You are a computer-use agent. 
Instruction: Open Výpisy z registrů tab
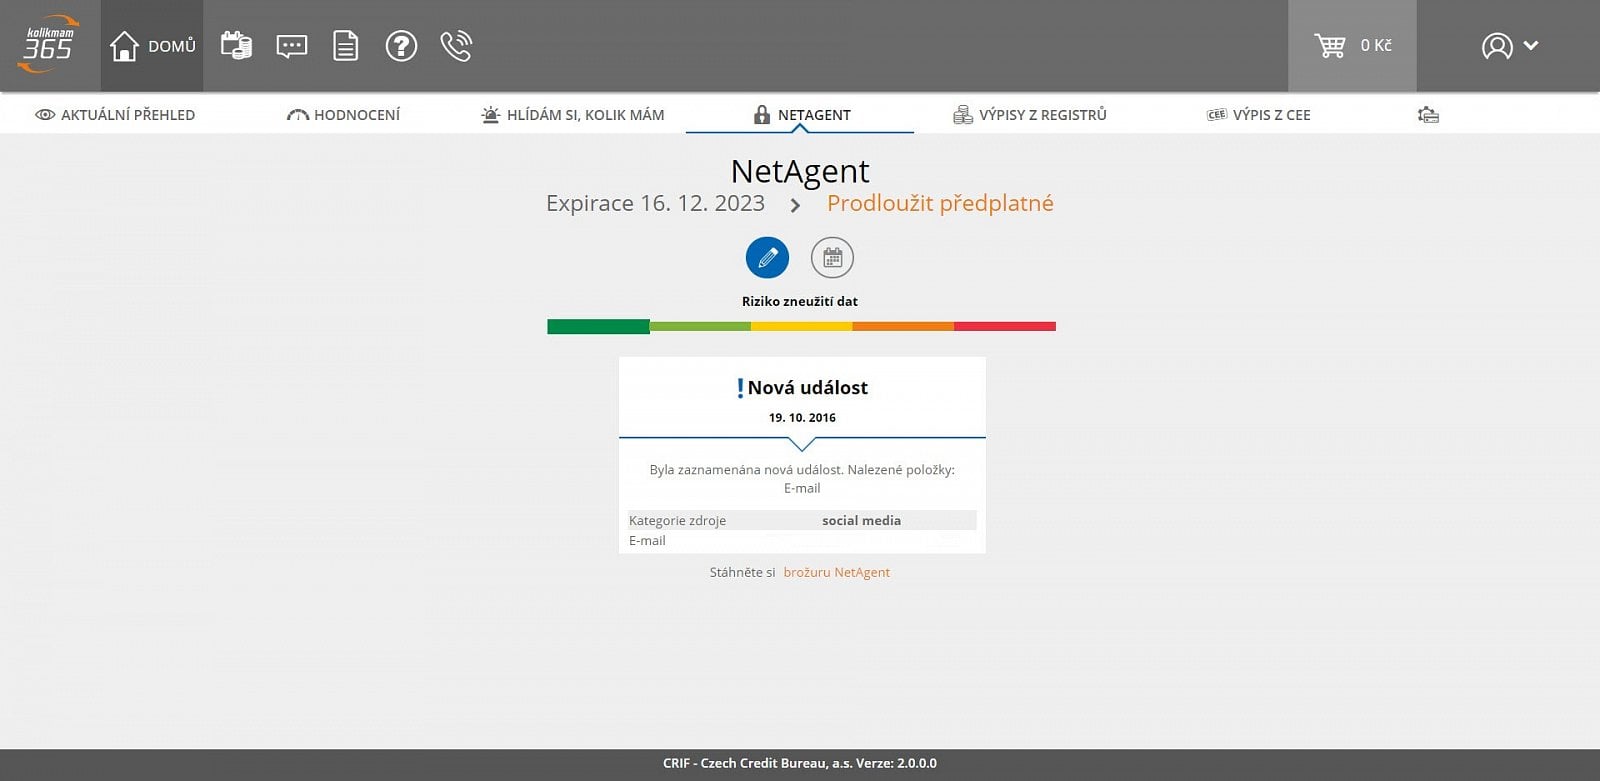1030,115
